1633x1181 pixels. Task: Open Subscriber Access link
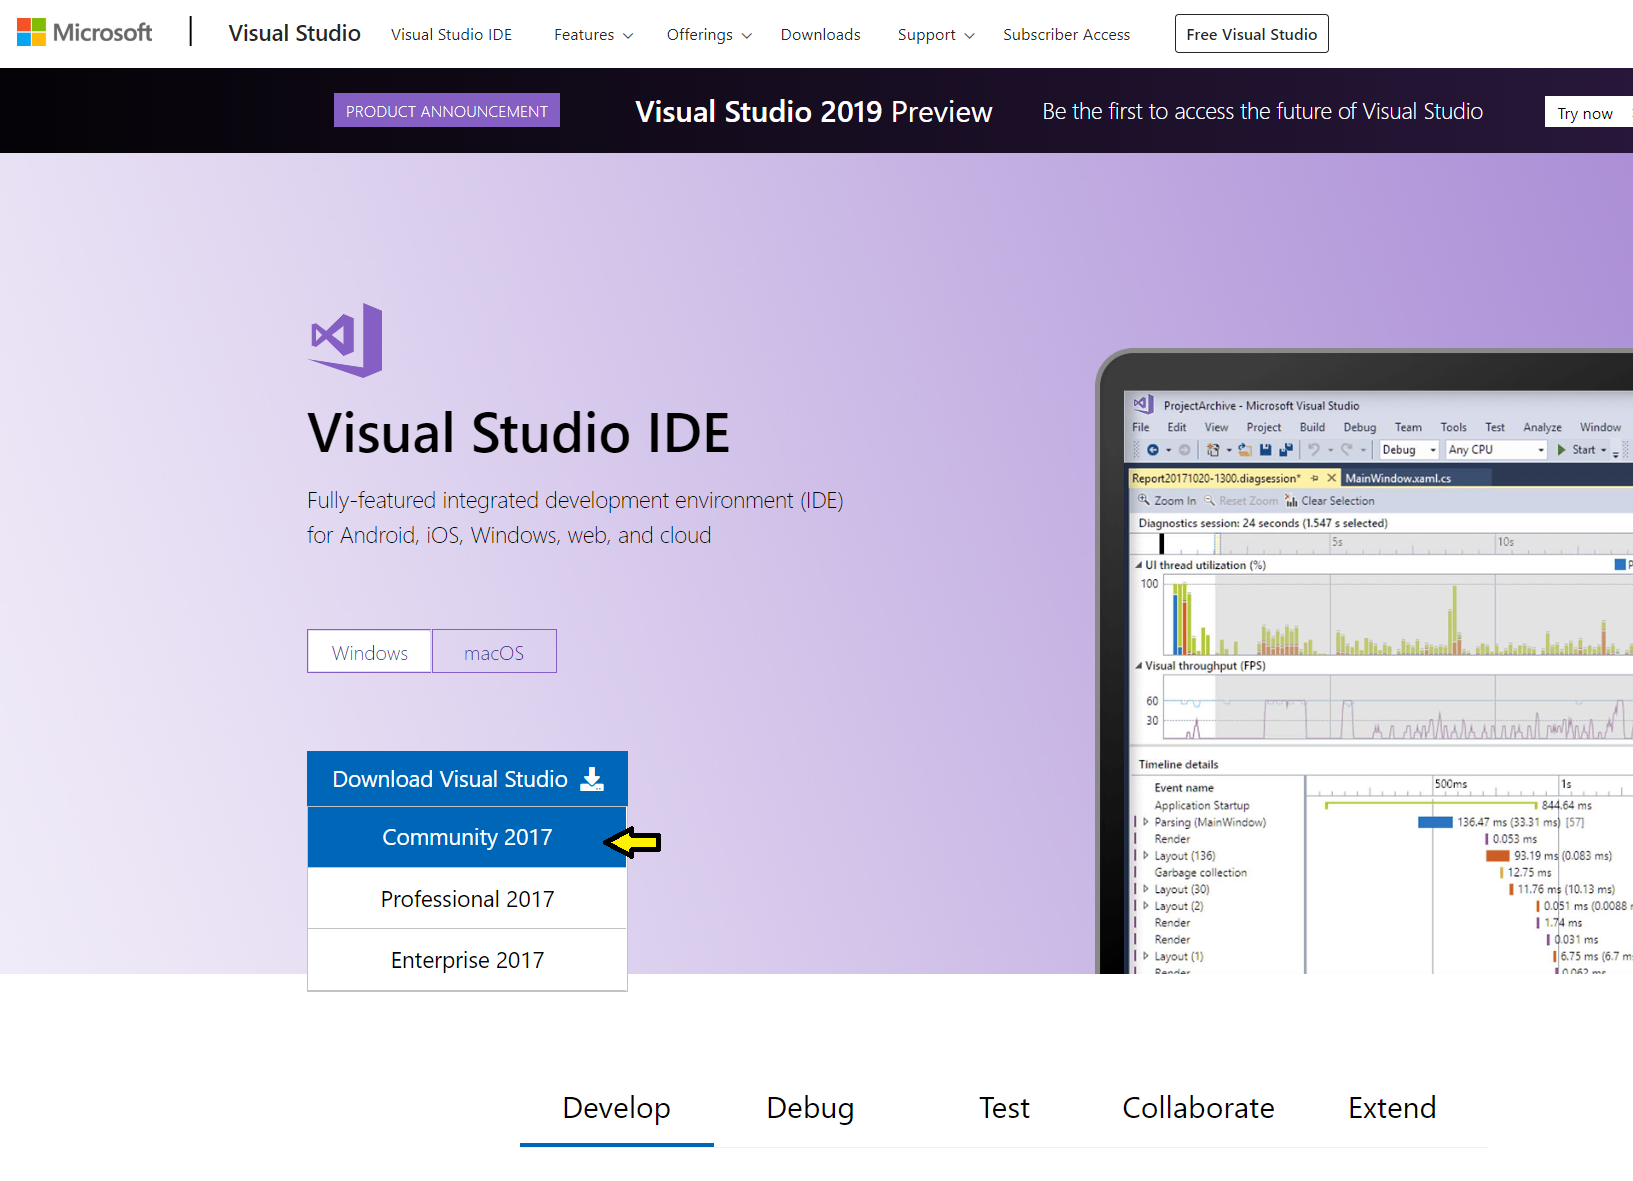1066,34
